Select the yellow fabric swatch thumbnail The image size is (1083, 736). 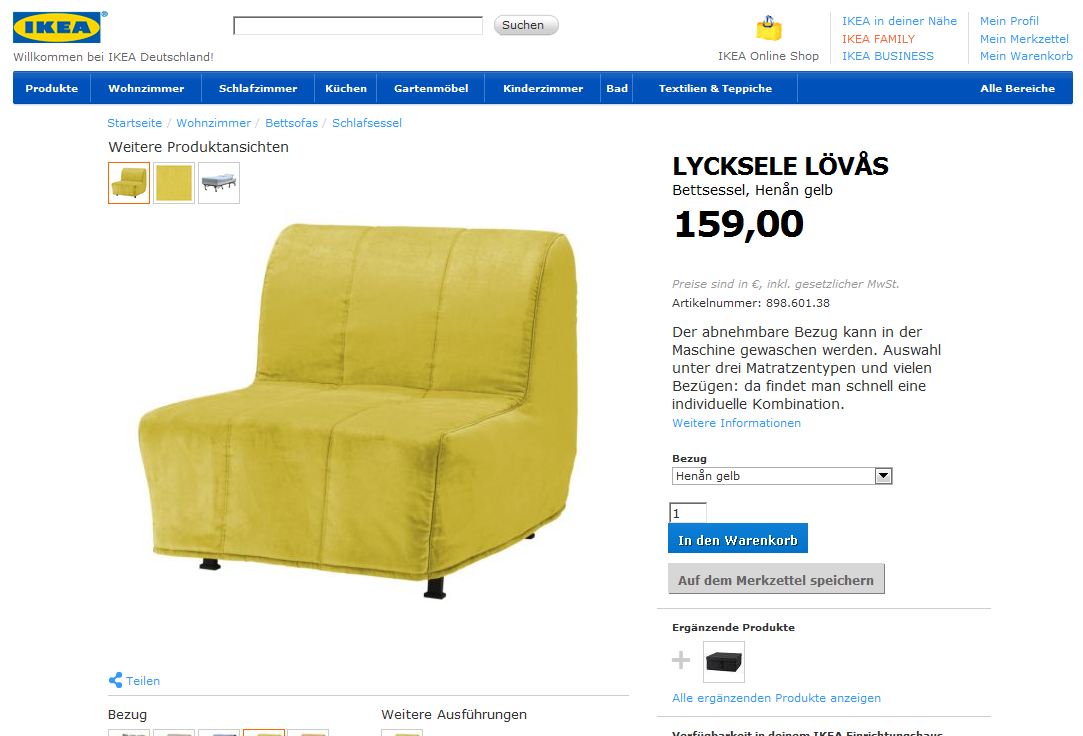(174, 183)
